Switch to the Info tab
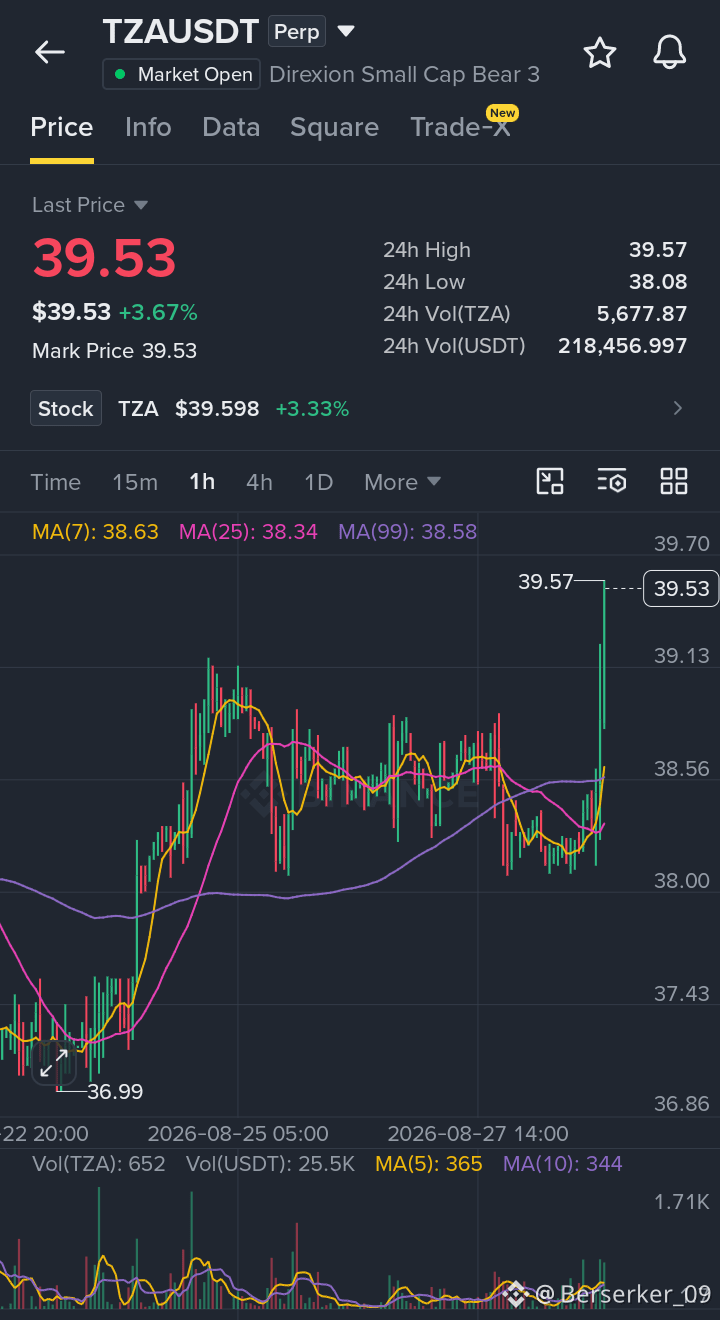The width and height of the screenshot is (720, 1320). [x=148, y=127]
